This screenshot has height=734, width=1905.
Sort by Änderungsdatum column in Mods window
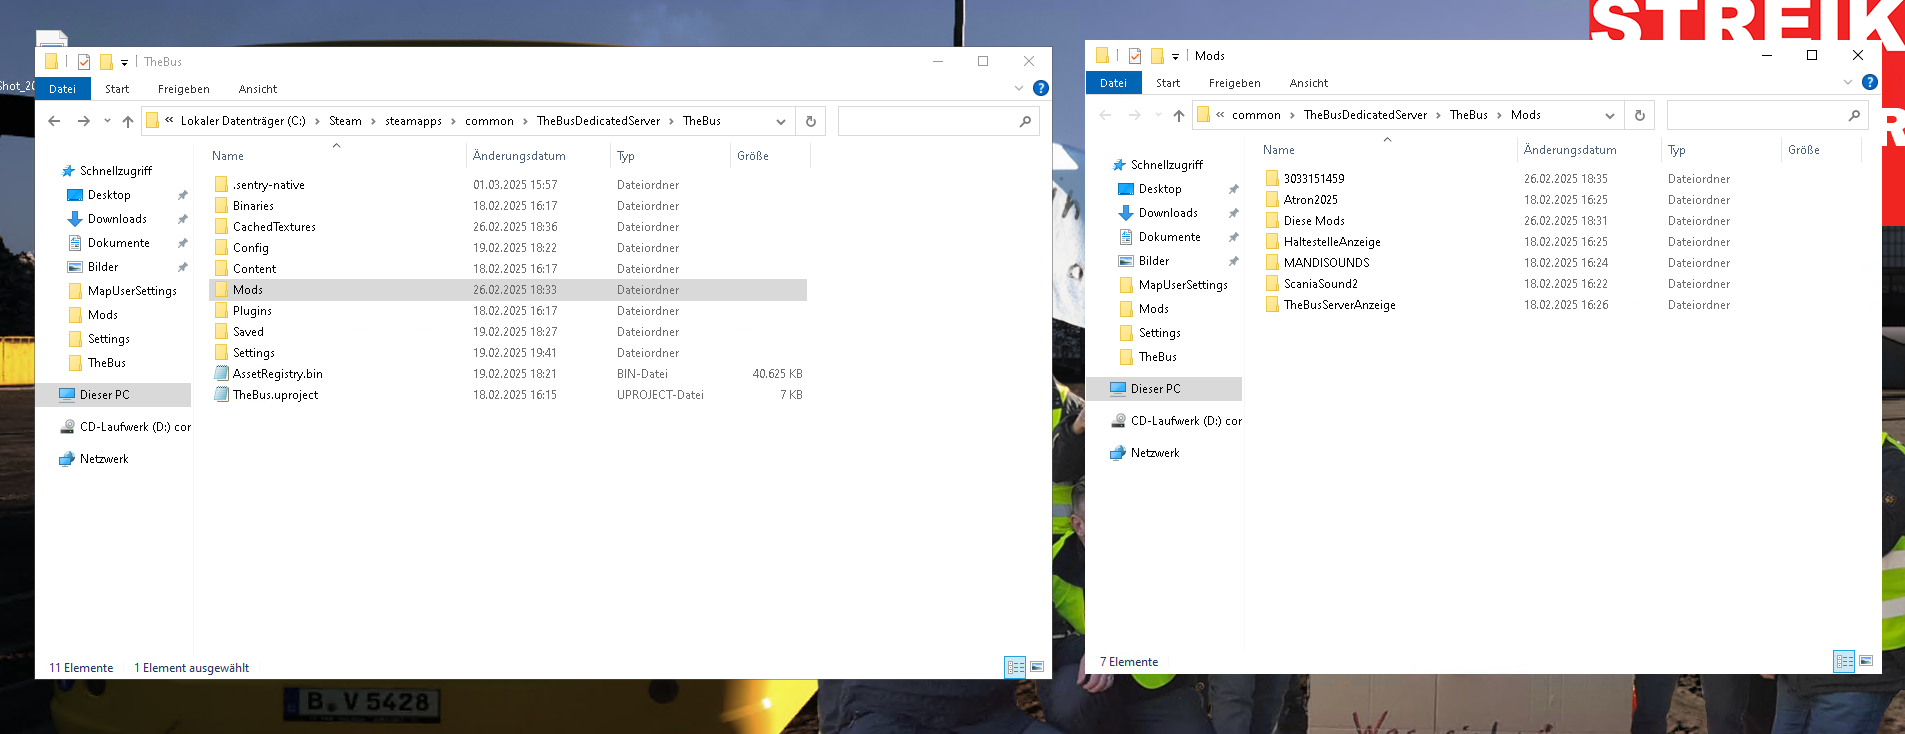pyautogui.click(x=1569, y=150)
